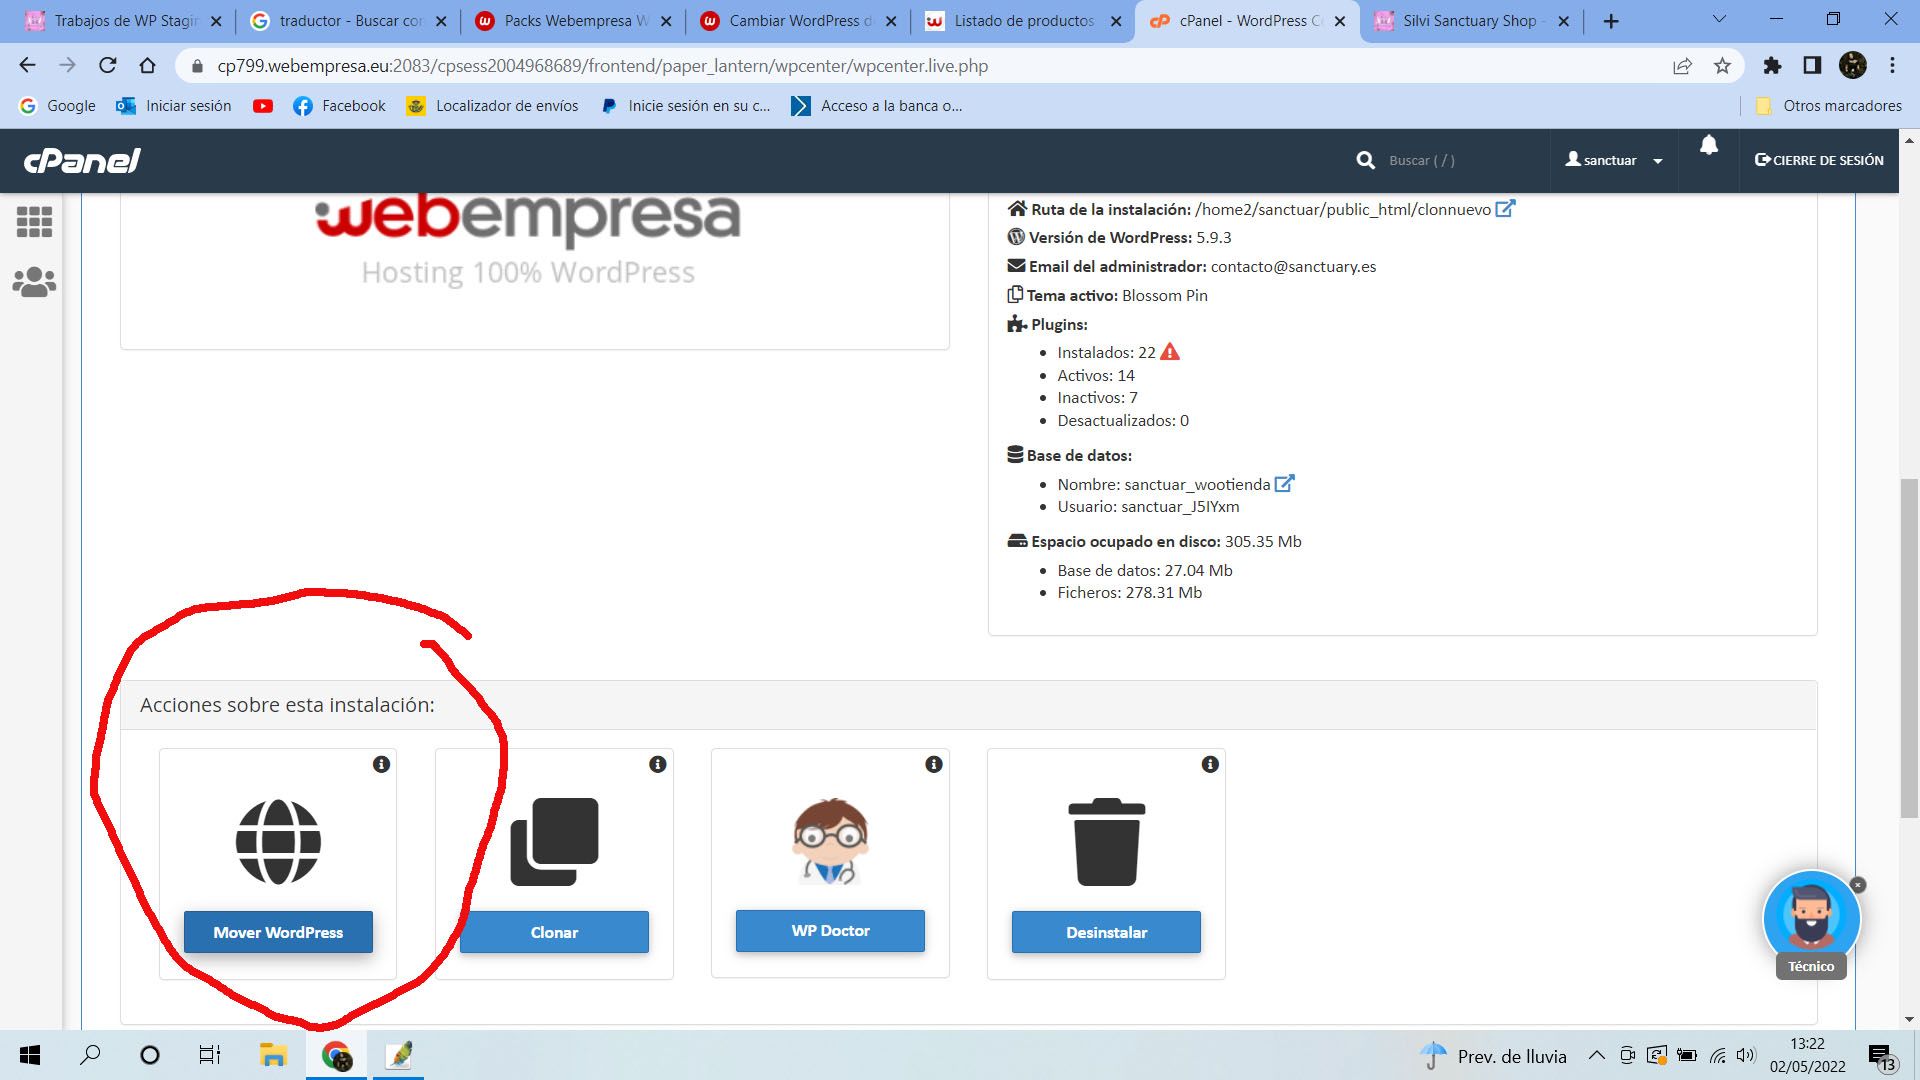Reload the current page
Viewport: 1920px width, 1080px height.
tap(108, 66)
